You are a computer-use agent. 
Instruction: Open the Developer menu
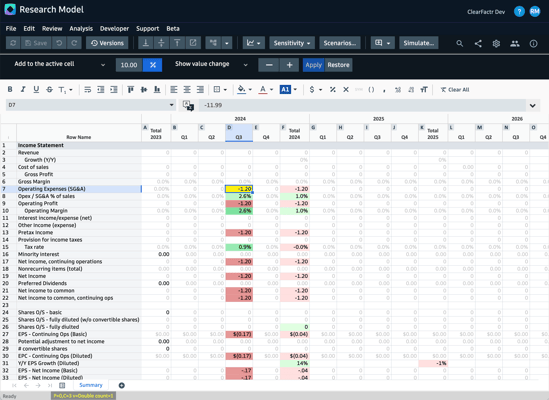click(x=114, y=29)
